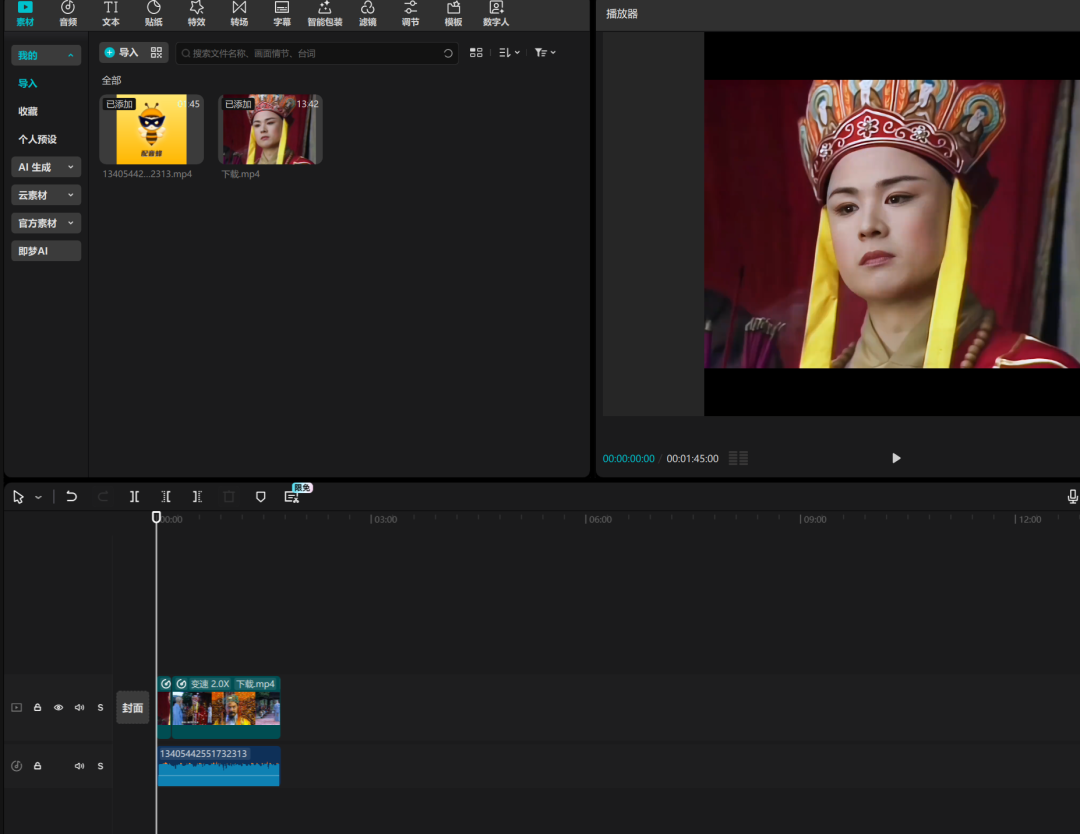1080x834 pixels.
Task: Open the 音频 (Audio) panel
Action: [x=68, y=13]
